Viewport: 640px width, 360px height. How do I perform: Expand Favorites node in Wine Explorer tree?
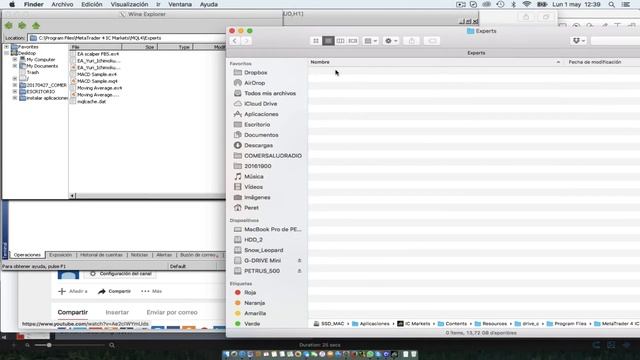click(7, 47)
